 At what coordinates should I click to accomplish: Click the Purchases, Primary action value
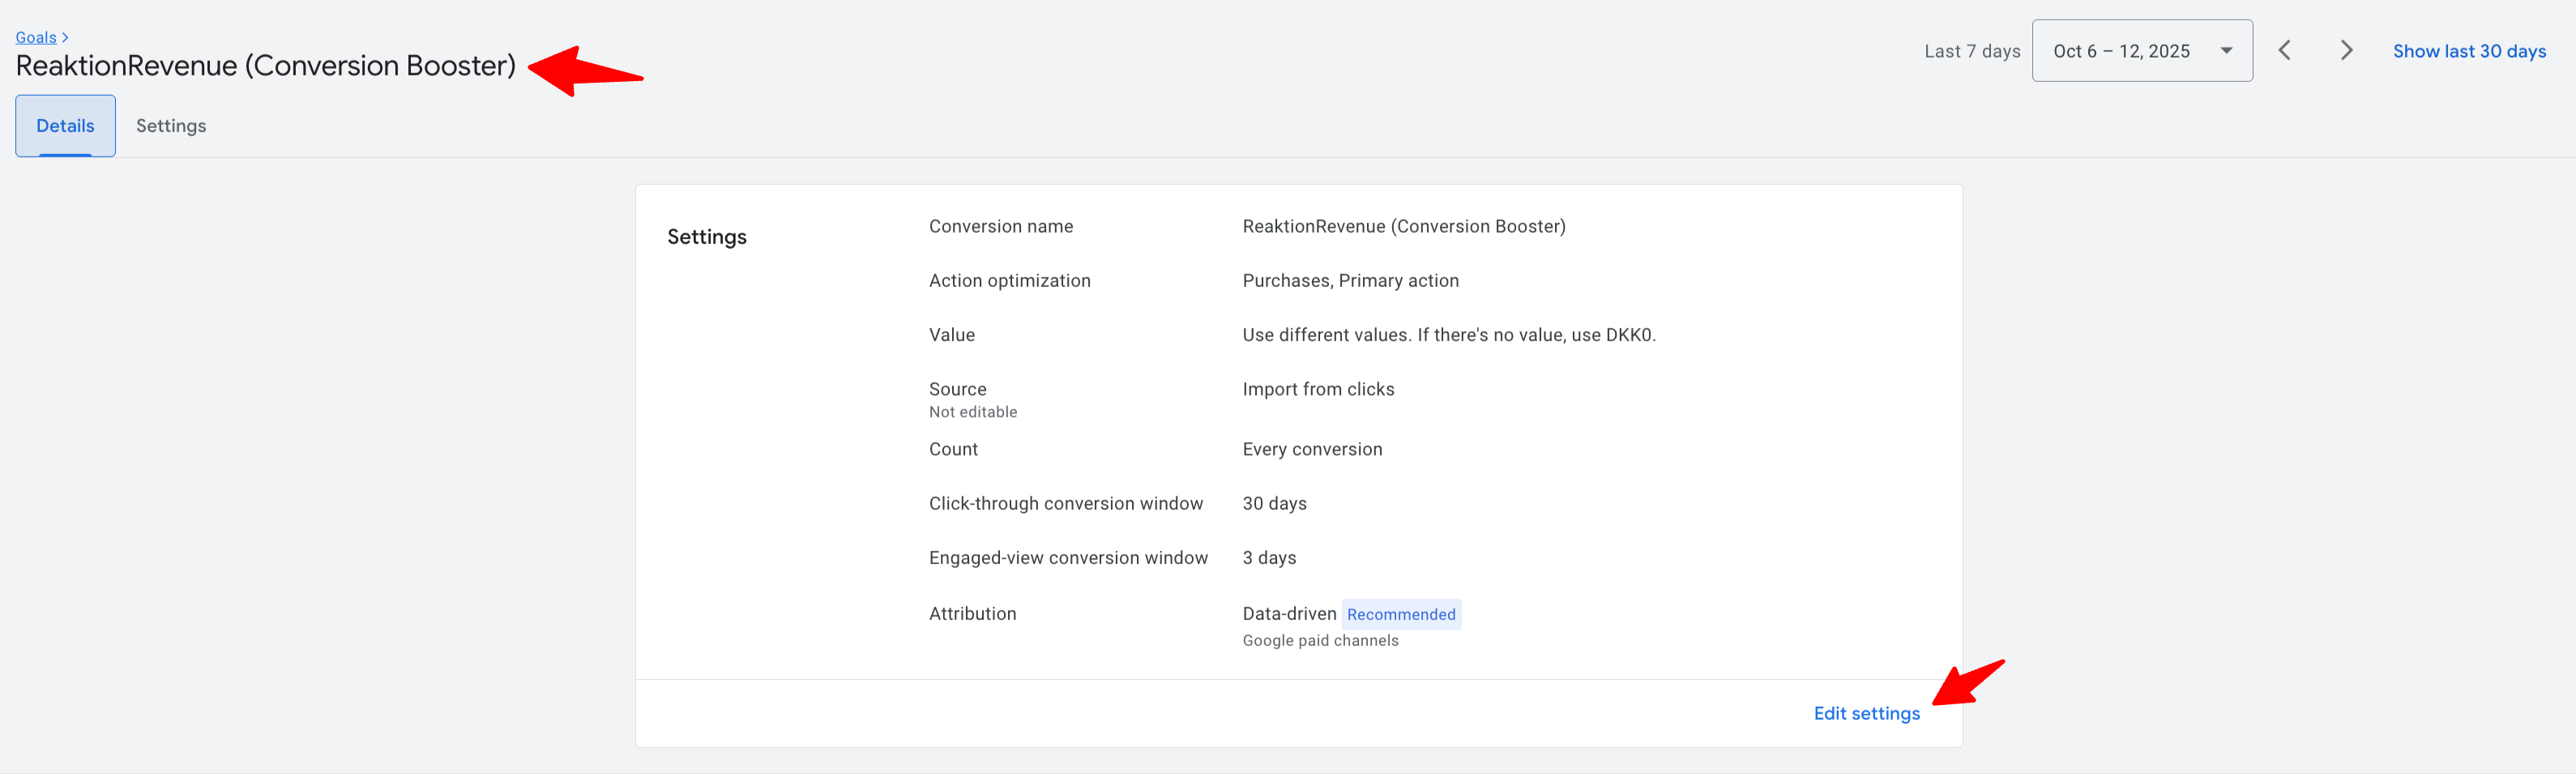pyautogui.click(x=1350, y=281)
